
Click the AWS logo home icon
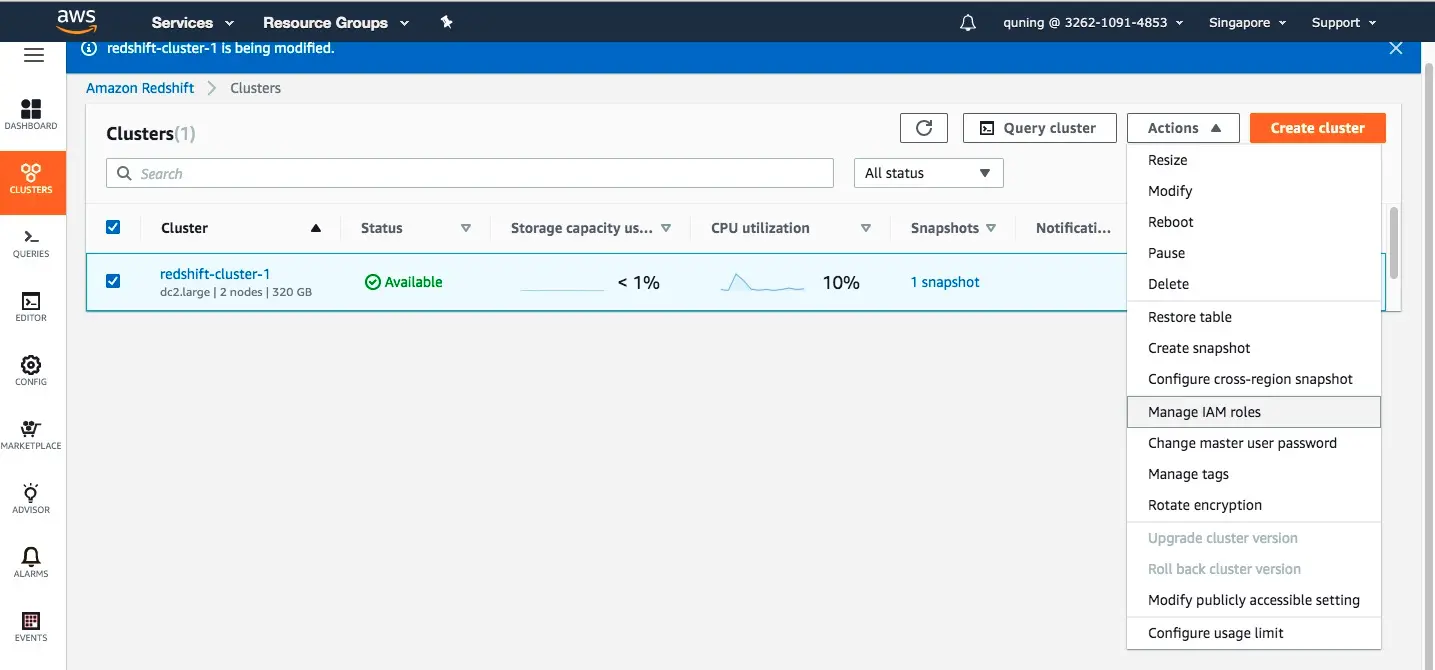click(76, 21)
